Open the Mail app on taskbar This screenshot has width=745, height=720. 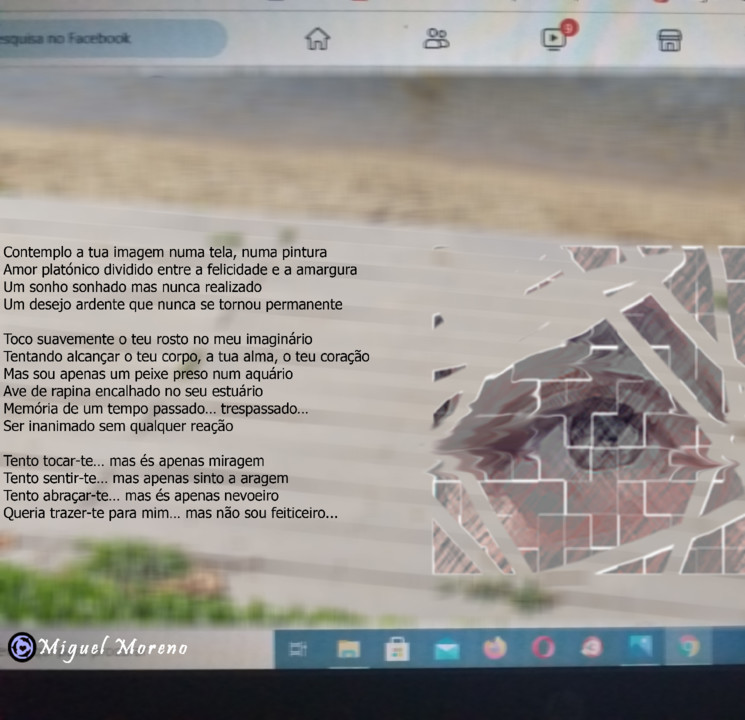click(447, 650)
